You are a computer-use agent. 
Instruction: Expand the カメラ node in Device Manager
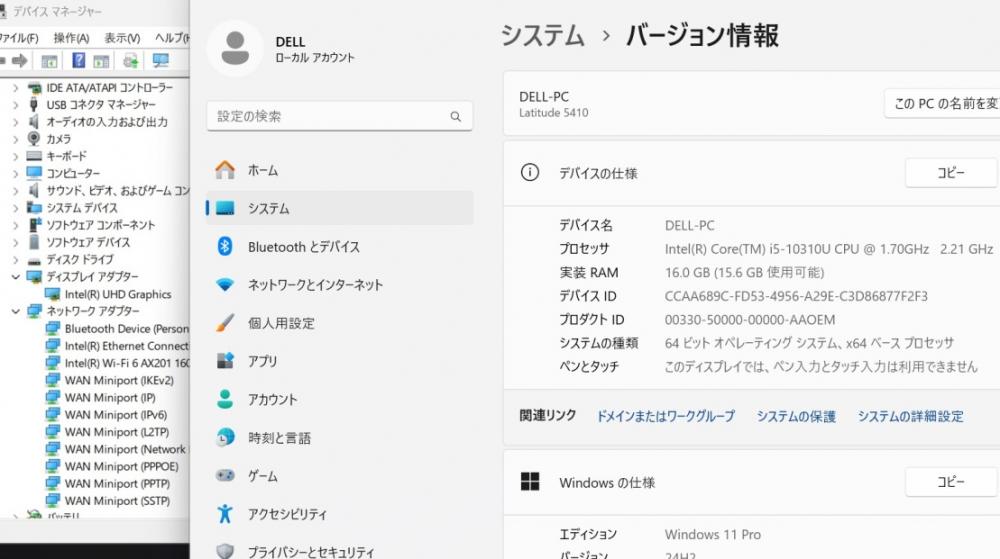(x=16, y=139)
